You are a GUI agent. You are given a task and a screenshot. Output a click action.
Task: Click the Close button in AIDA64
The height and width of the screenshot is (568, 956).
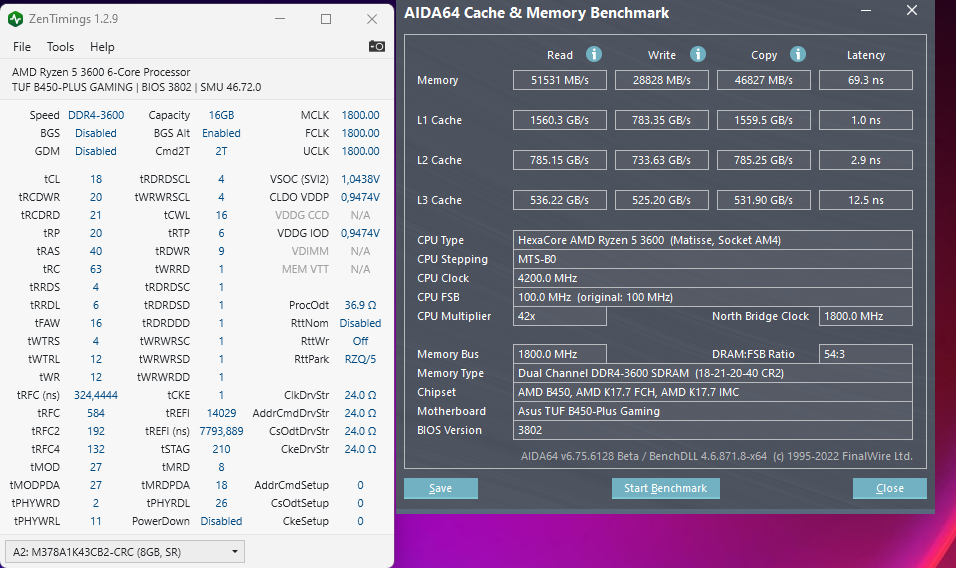(x=890, y=488)
